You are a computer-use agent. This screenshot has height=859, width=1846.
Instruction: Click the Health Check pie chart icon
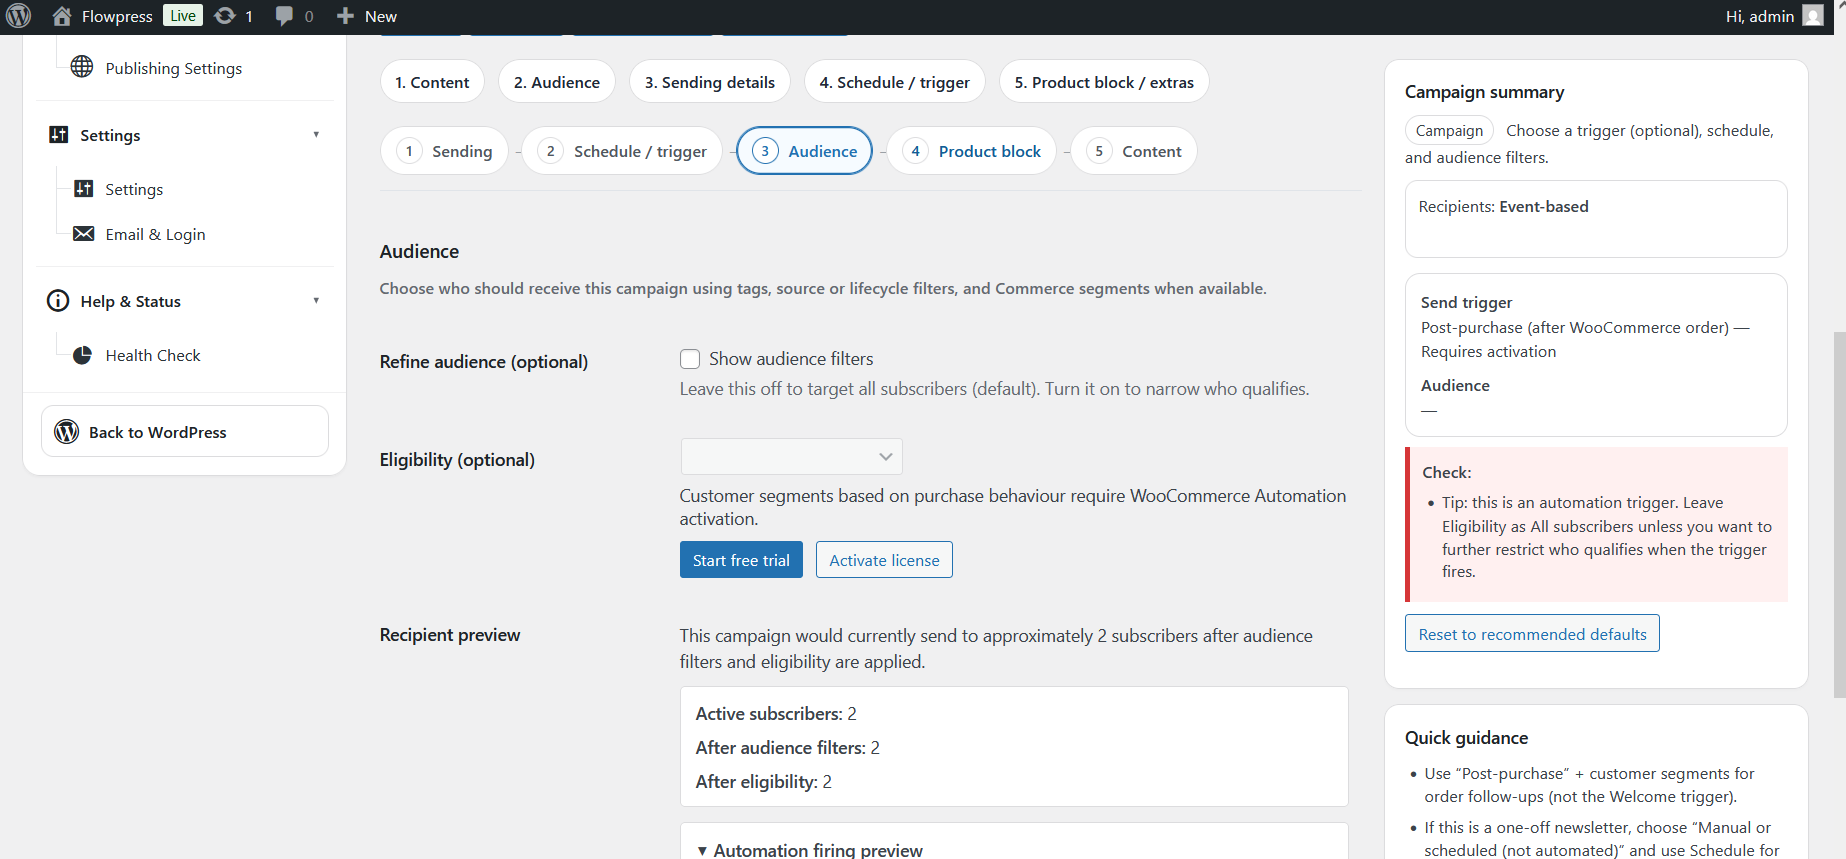[83, 355]
